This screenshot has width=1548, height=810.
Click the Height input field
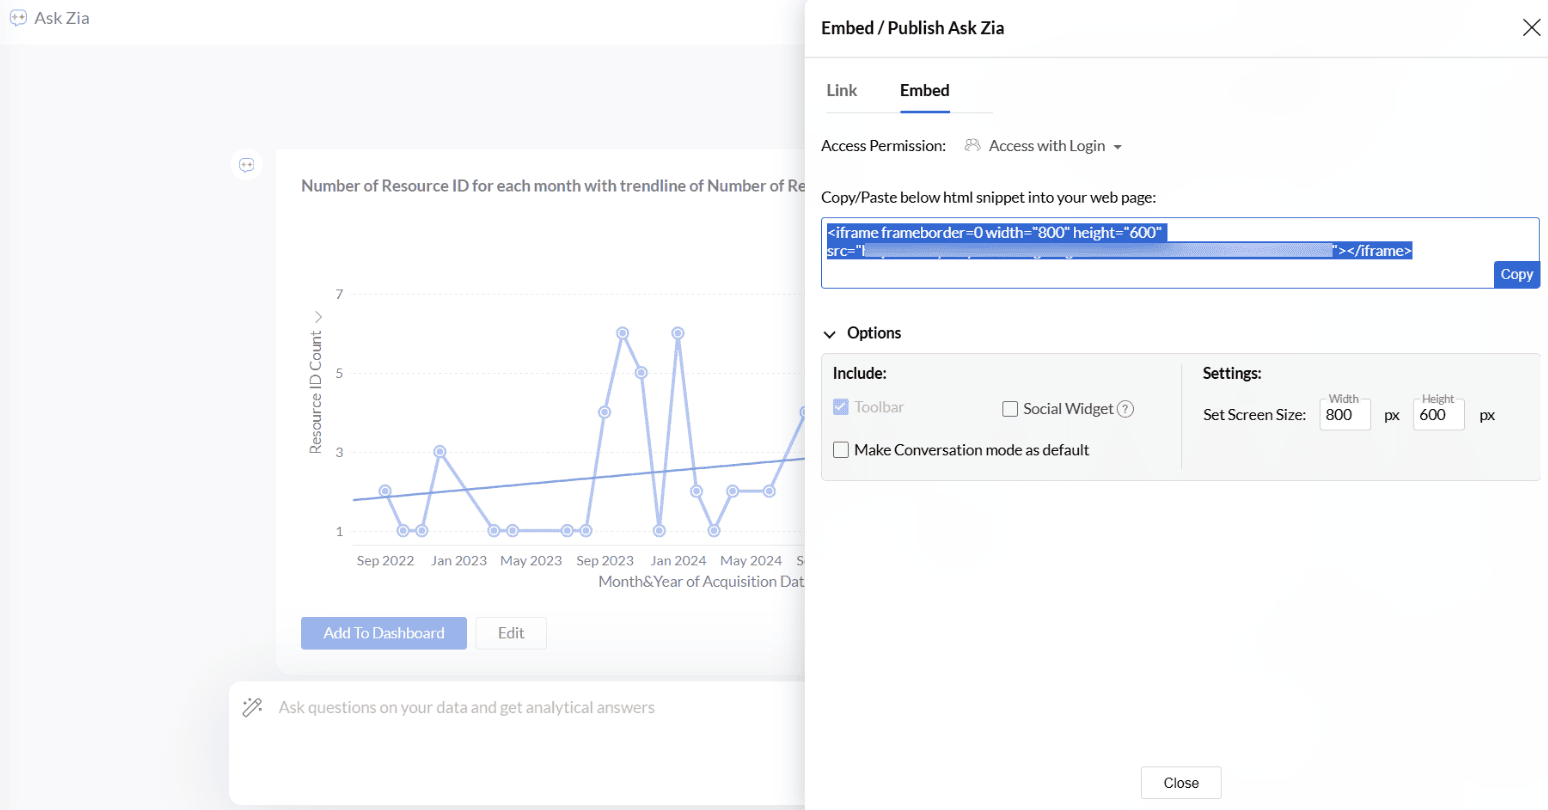click(1438, 415)
